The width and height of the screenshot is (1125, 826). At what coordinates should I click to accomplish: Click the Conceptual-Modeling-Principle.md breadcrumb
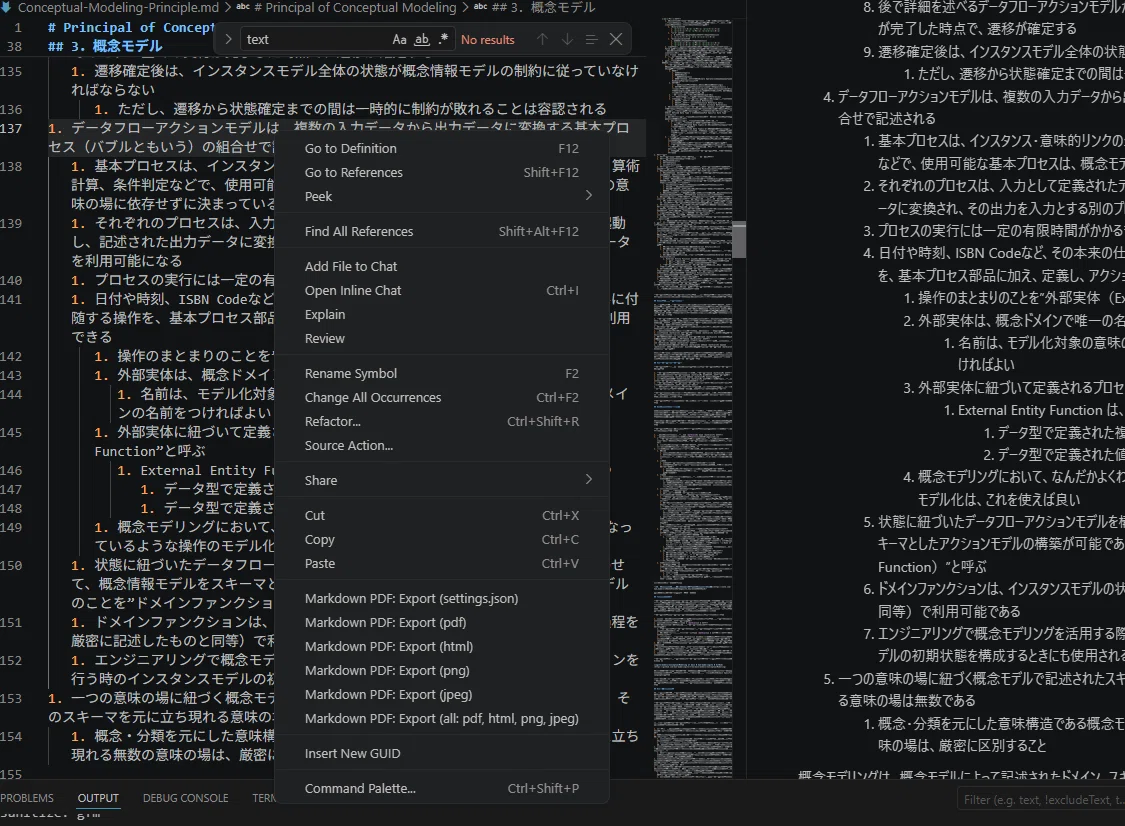point(118,7)
